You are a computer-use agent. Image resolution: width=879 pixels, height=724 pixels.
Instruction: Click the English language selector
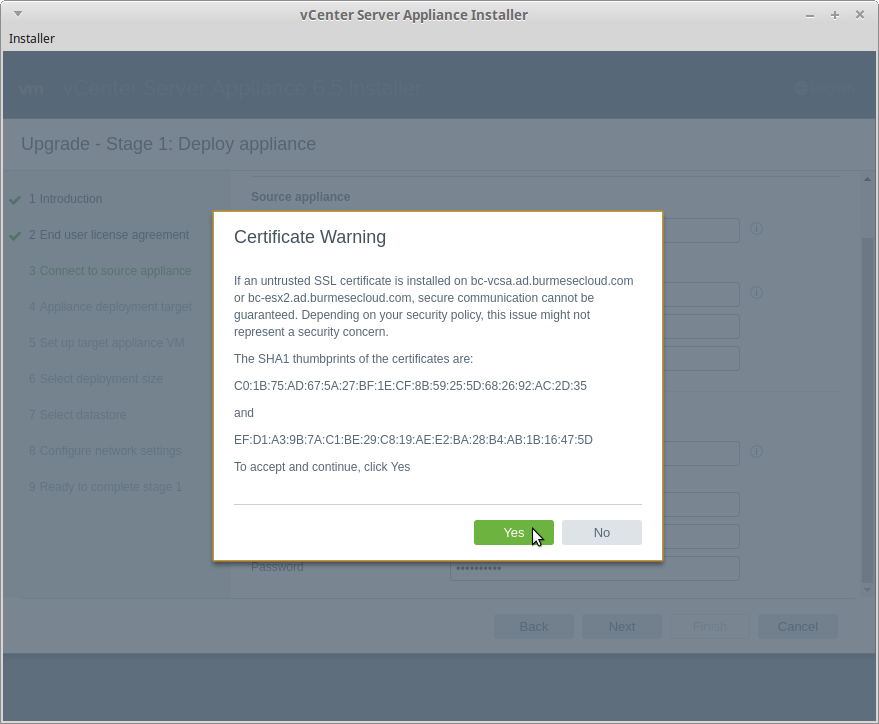point(825,89)
